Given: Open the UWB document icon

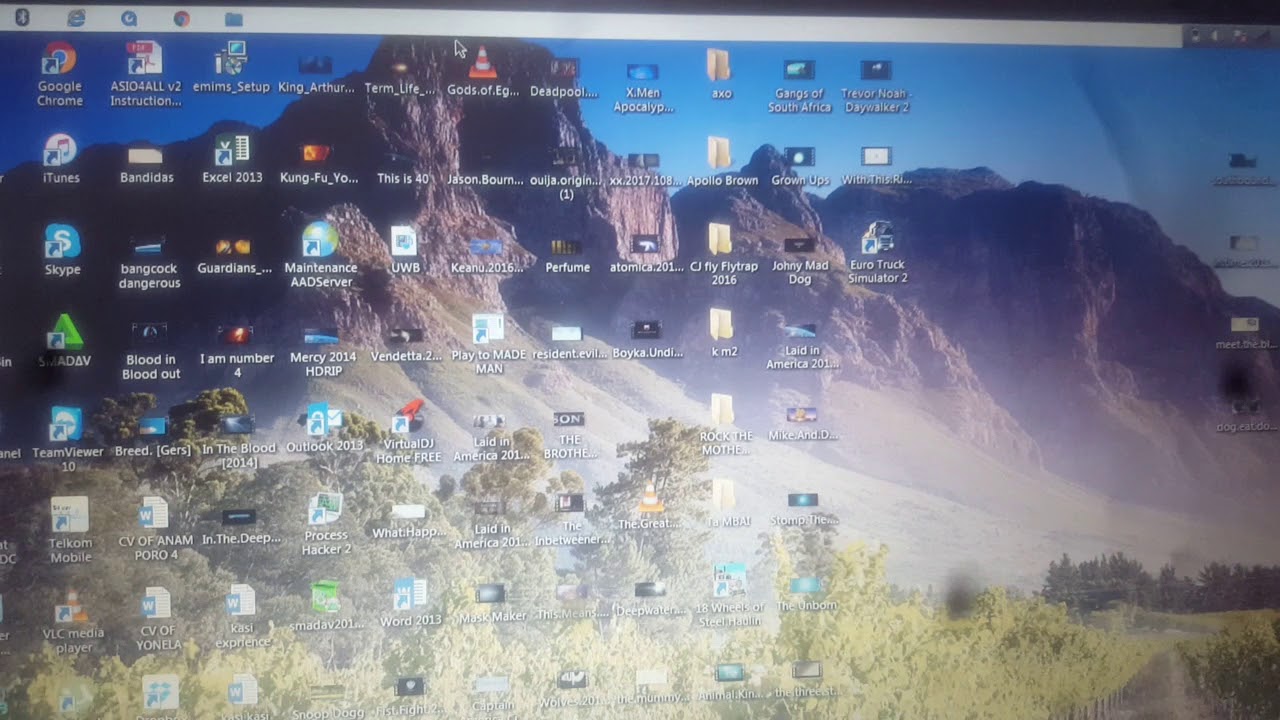Looking at the screenshot, I should tap(405, 250).
